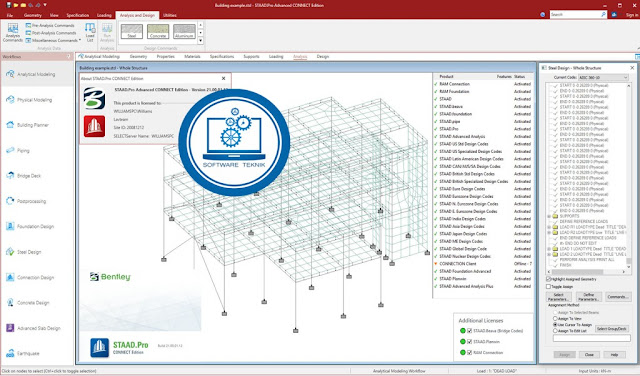Expand LOAD R1 LOADTYPE Dead tree node

pos(549,227)
